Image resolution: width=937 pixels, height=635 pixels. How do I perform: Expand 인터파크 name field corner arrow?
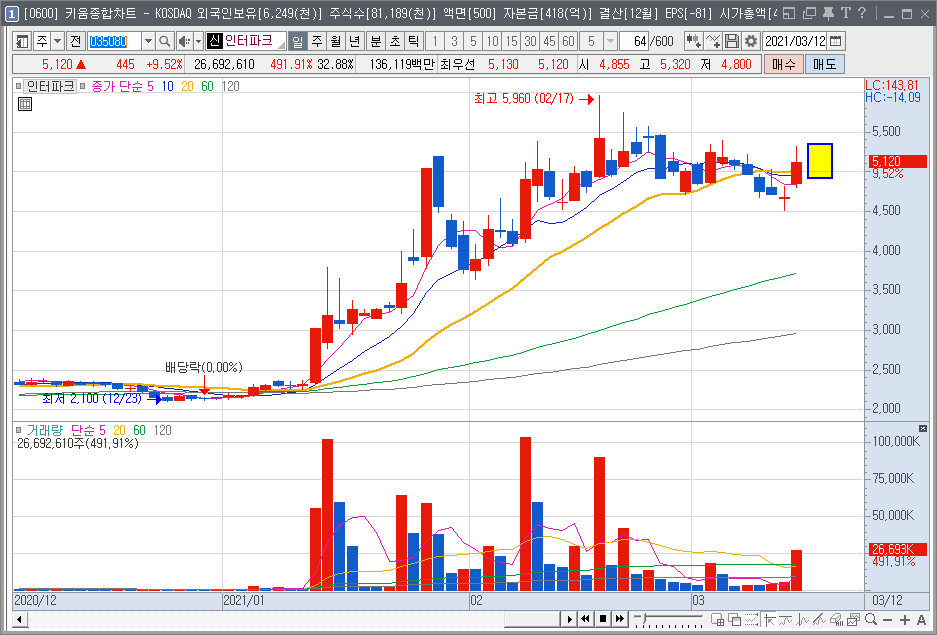tap(281, 45)
